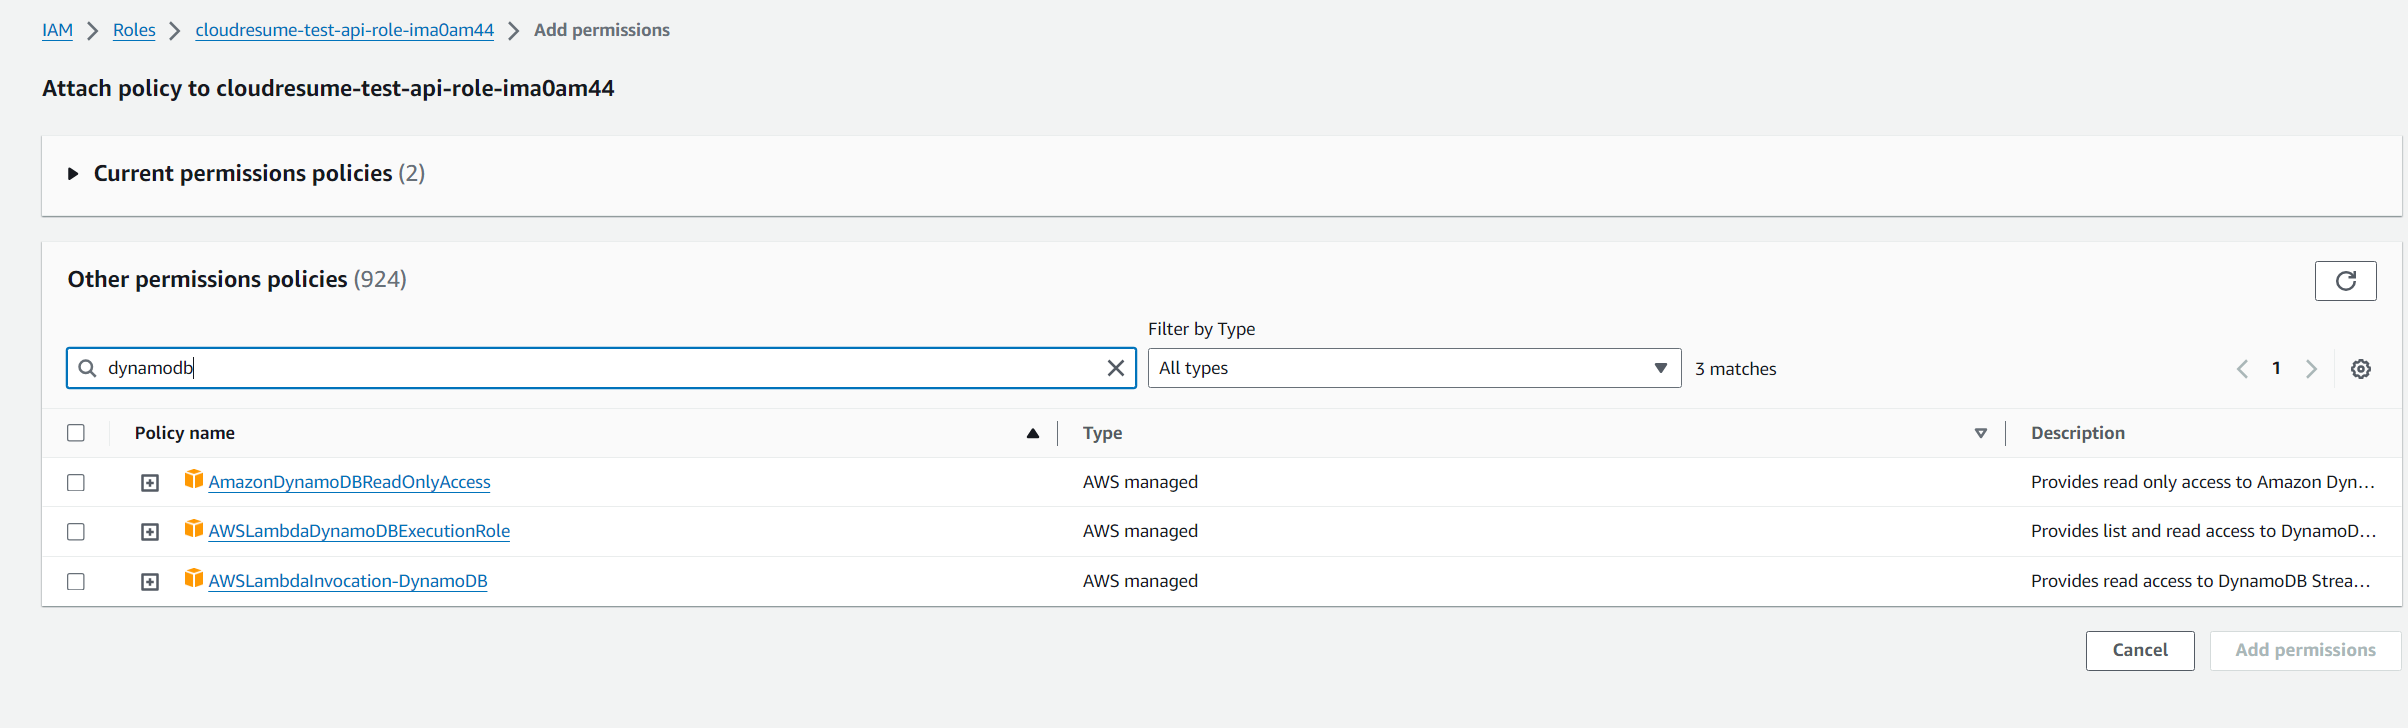
Task: Click the search magnifier icon
Action: (x=88, y=368)
